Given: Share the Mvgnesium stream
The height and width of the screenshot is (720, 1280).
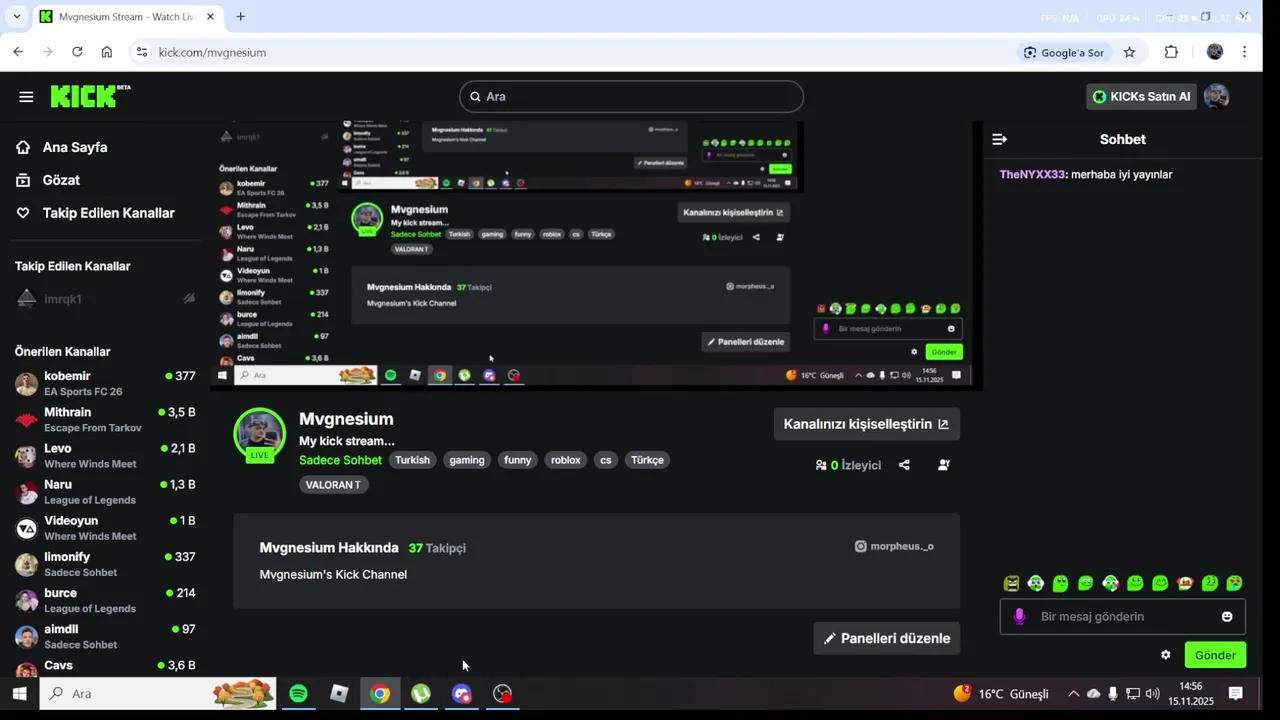Looking at the screenshot, I should (x=904, y=465).
